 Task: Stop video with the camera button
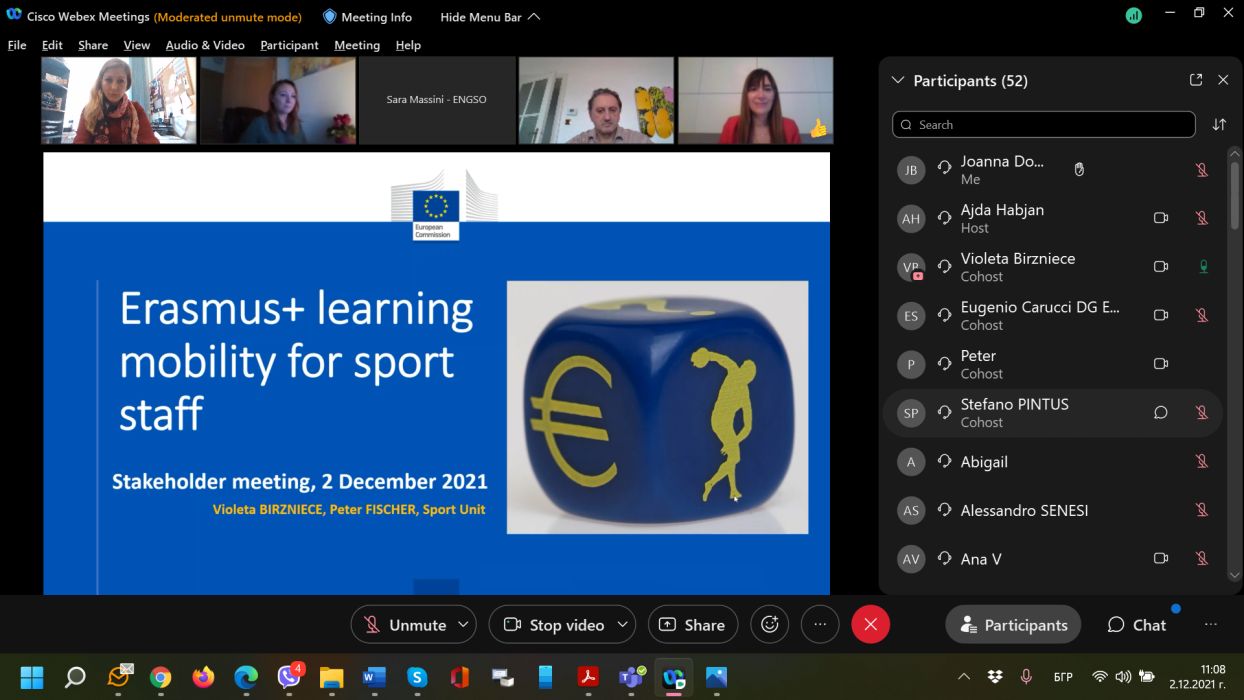[553, 625]
